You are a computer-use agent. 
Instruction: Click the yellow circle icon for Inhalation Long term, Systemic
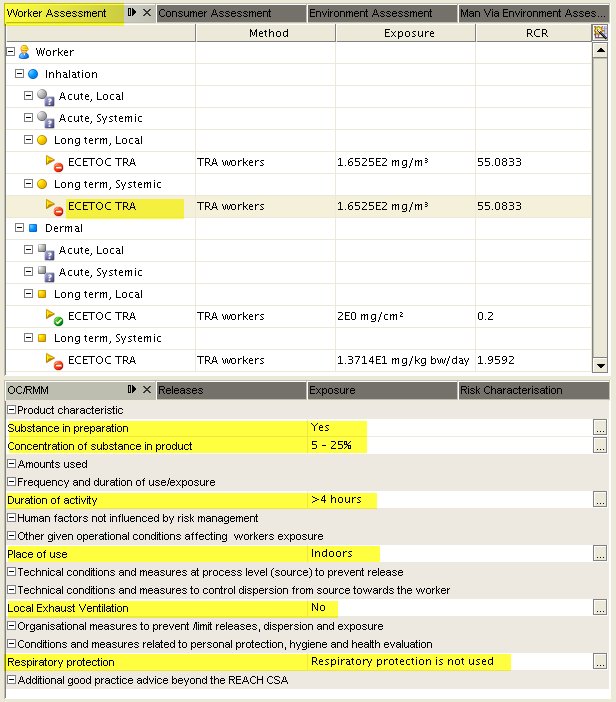(42, 184)
